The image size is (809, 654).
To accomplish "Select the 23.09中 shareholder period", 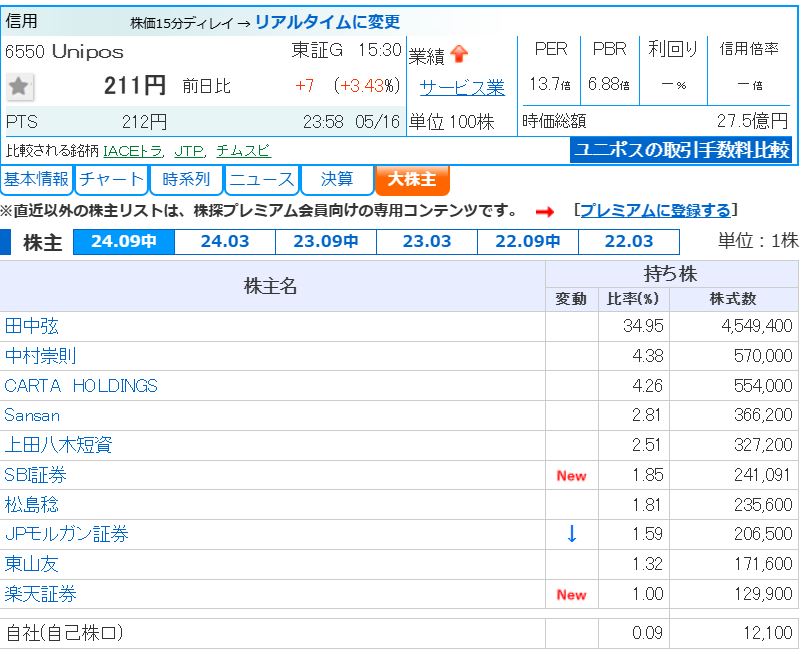I will tap(326, 241).
